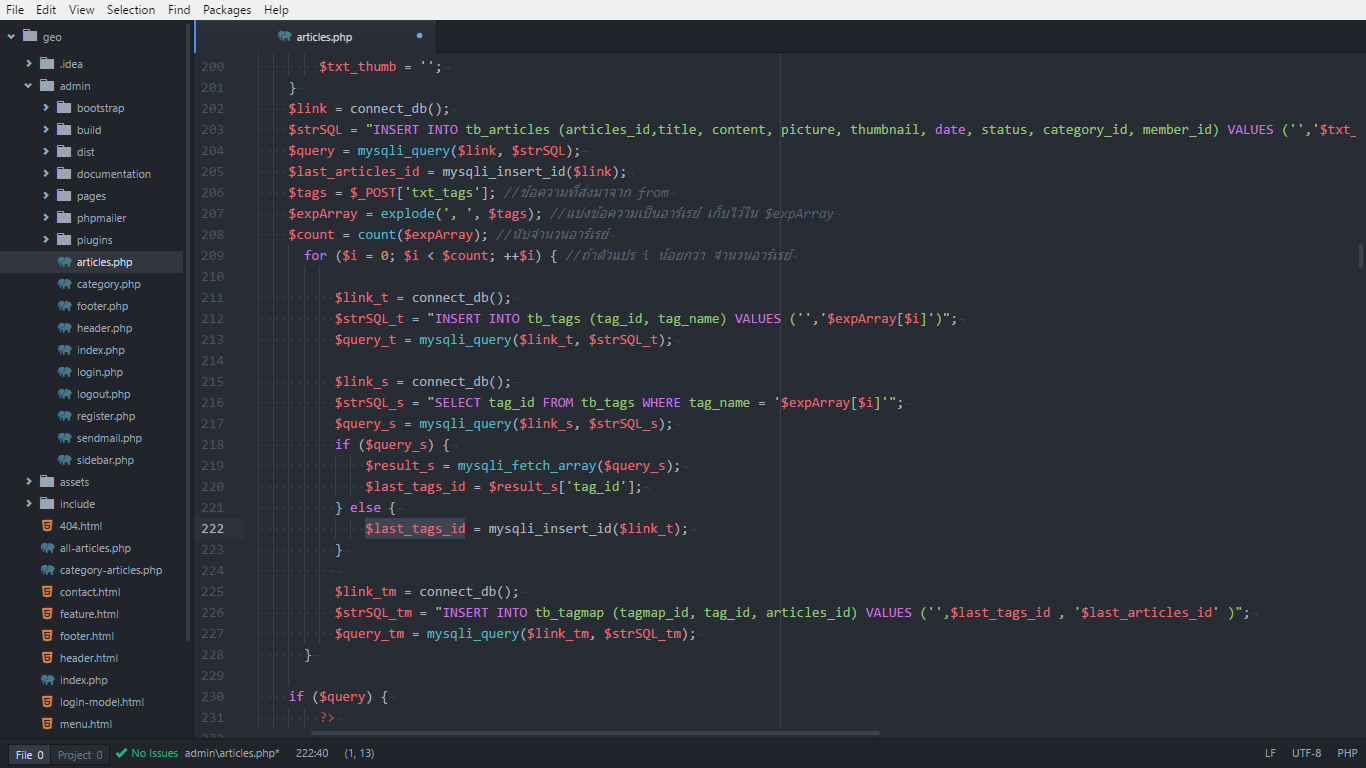Click the PHP icon beside register.php
Screen dimensions: 1366x768
64,416
